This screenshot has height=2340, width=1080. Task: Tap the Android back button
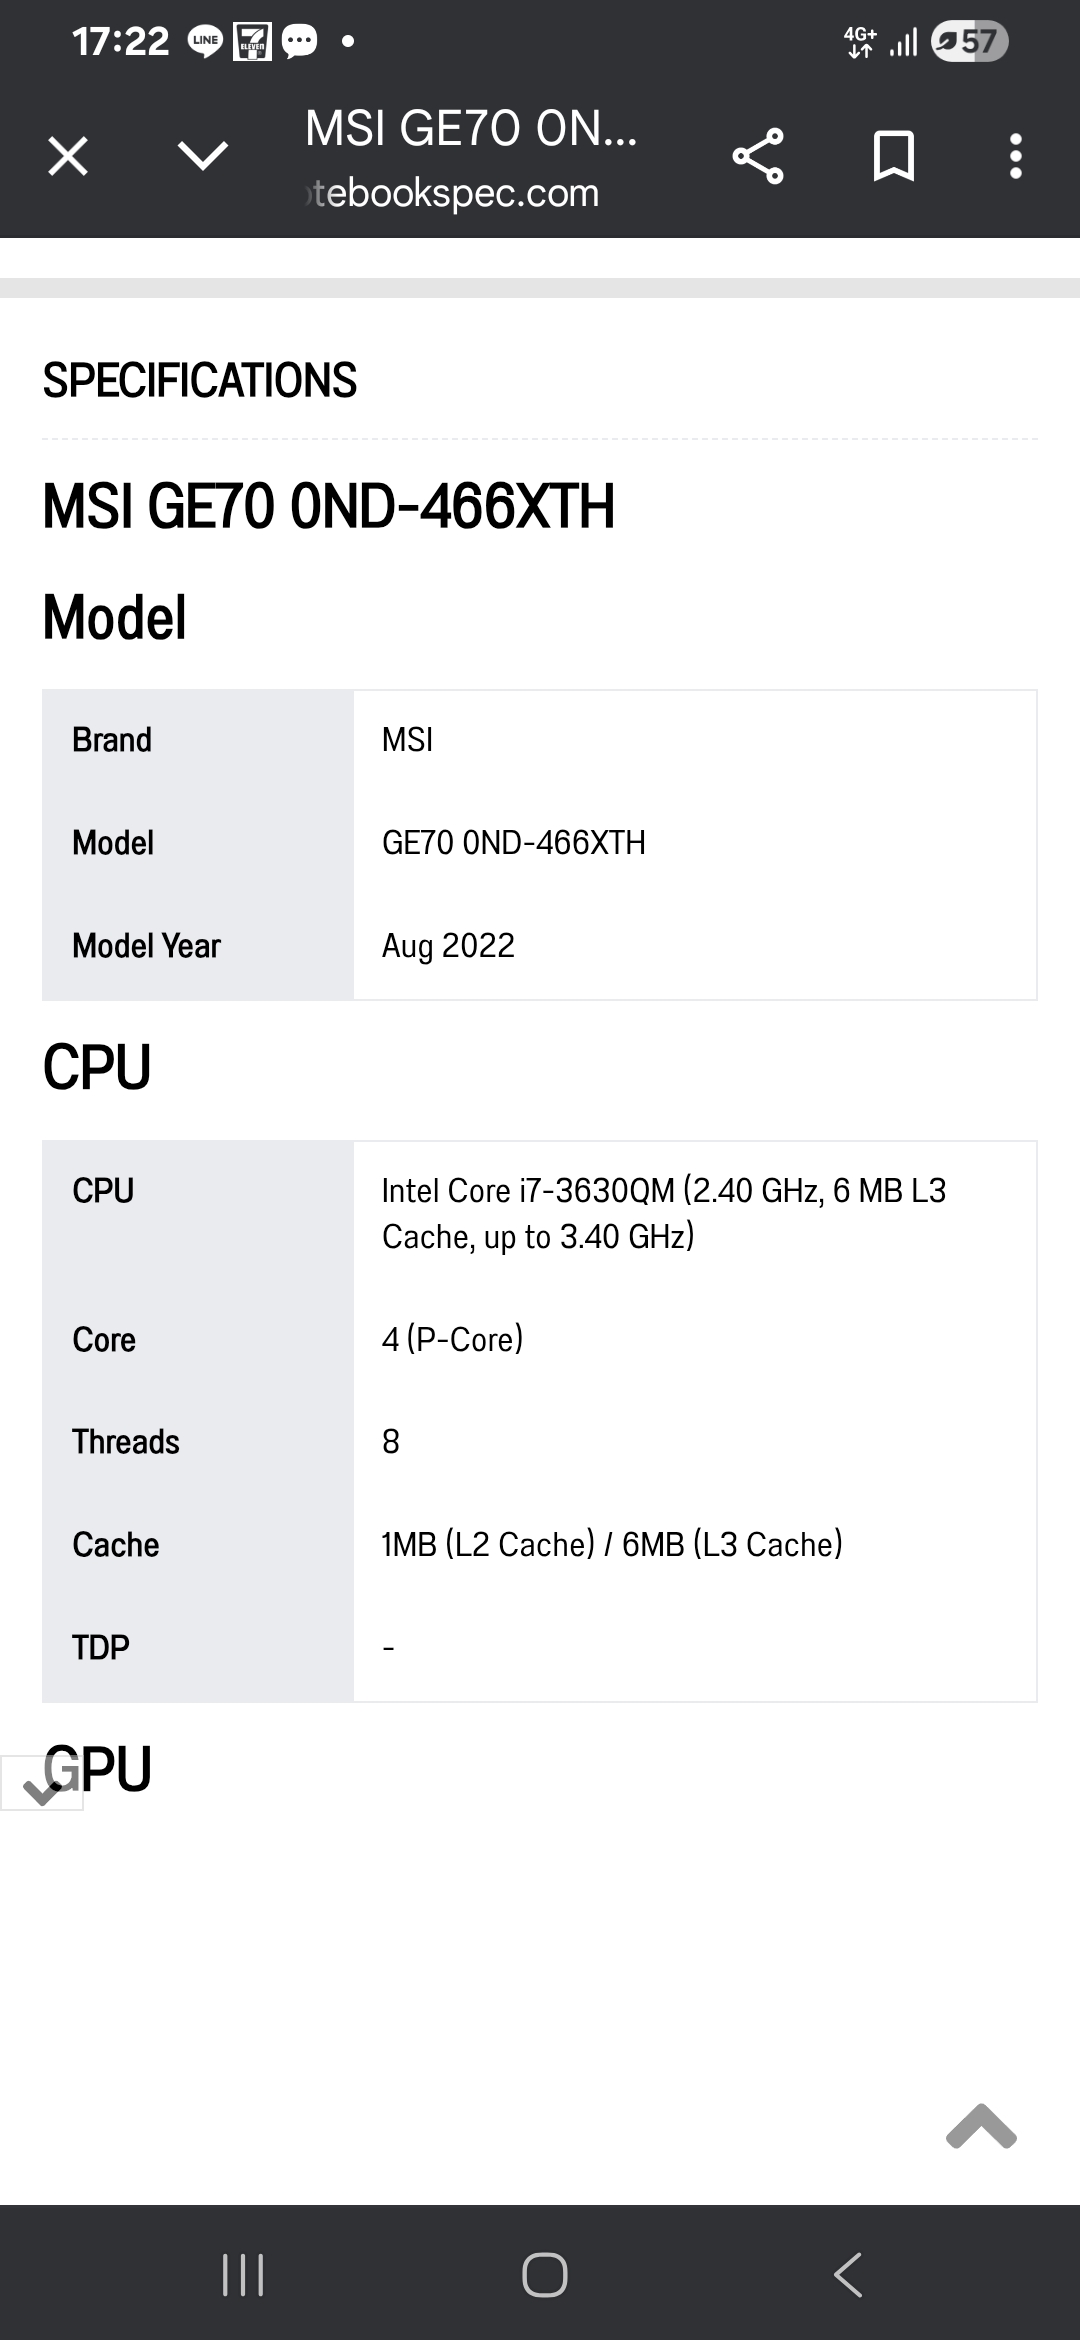coord(848,2274)
